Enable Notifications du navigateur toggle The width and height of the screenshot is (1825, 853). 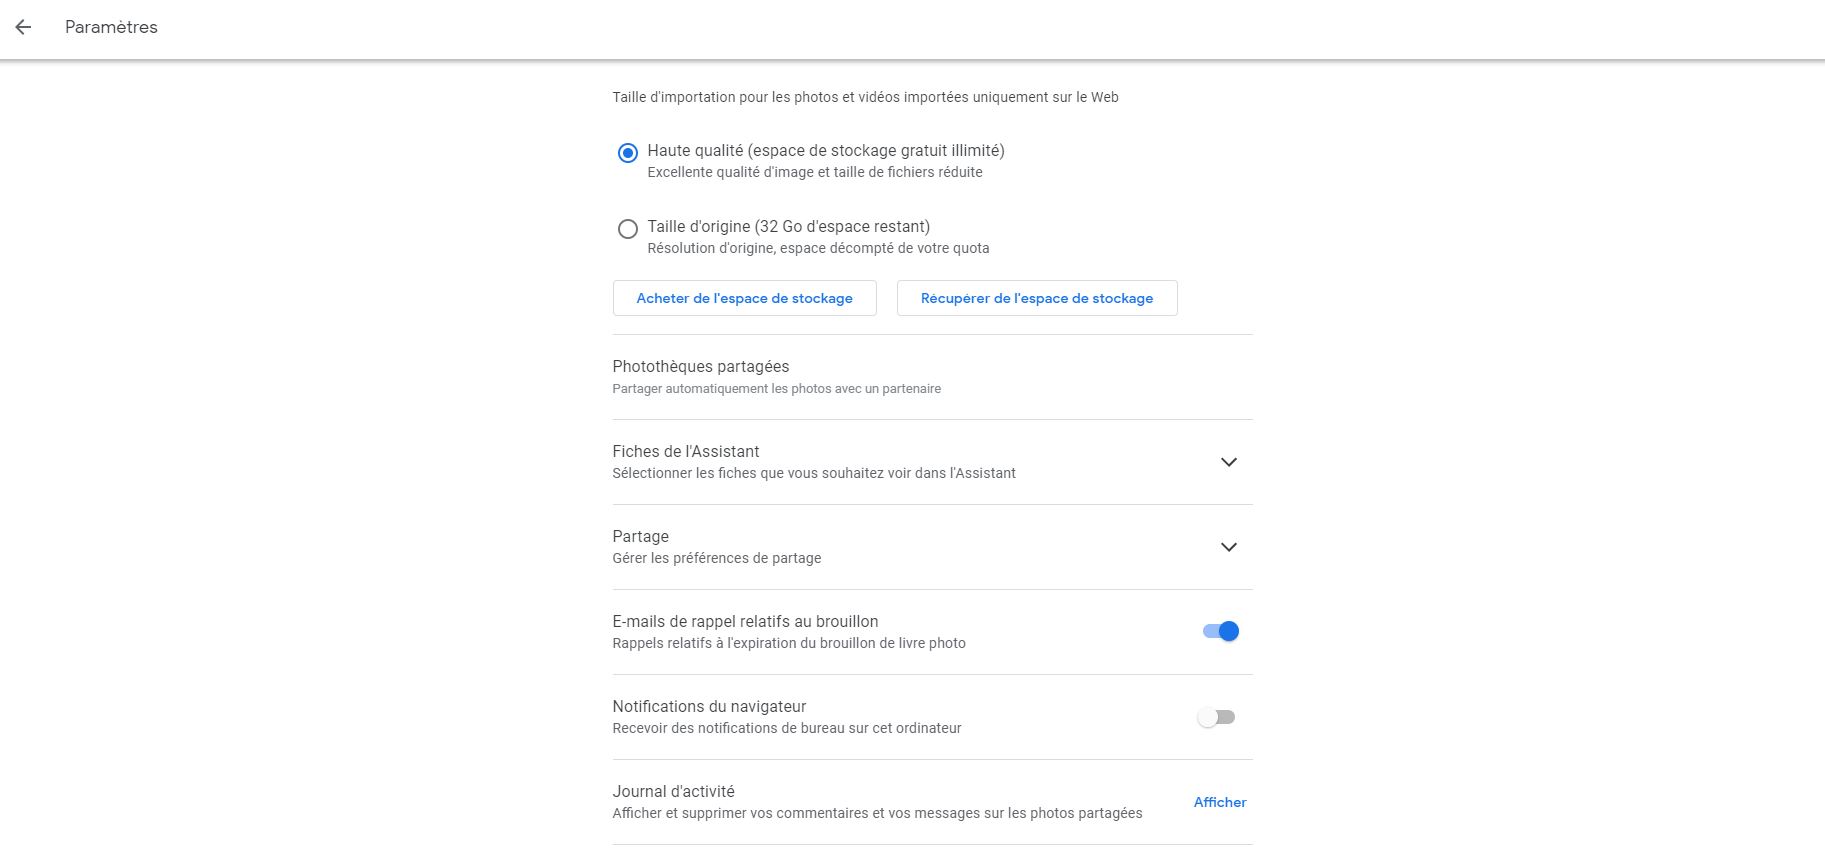(x=1216, y=717)
